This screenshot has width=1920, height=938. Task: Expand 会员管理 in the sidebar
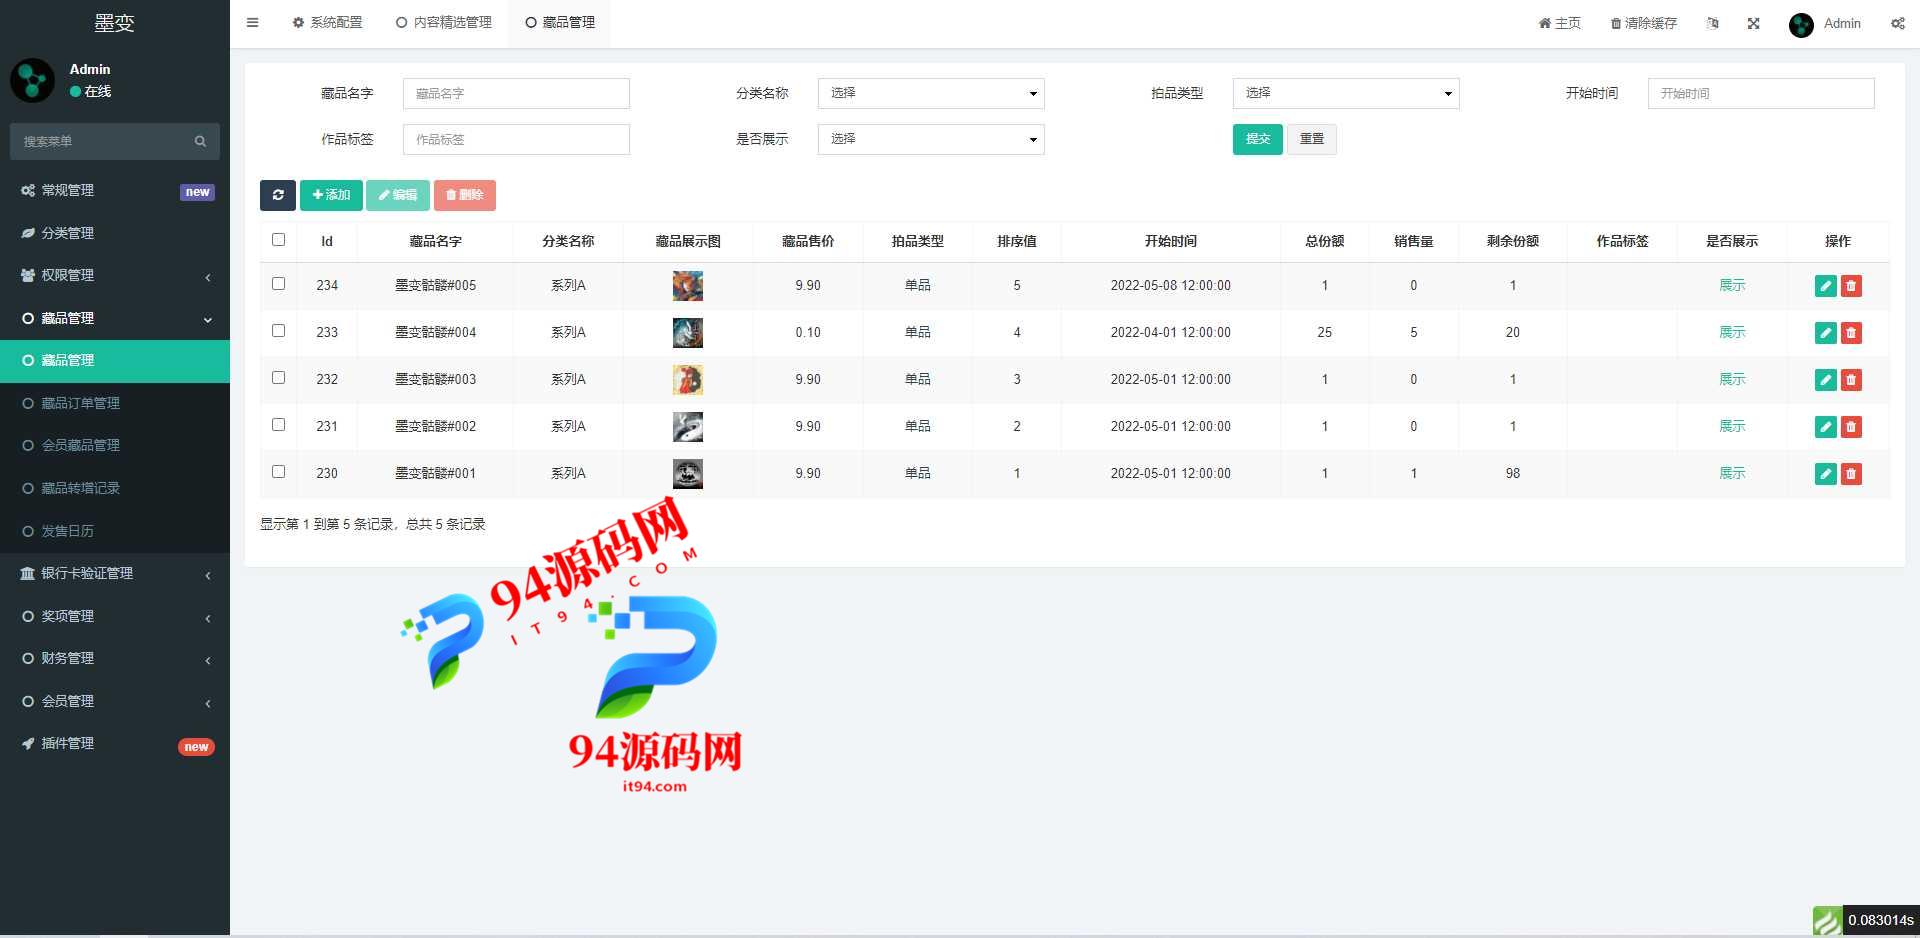tap(115, 701)
